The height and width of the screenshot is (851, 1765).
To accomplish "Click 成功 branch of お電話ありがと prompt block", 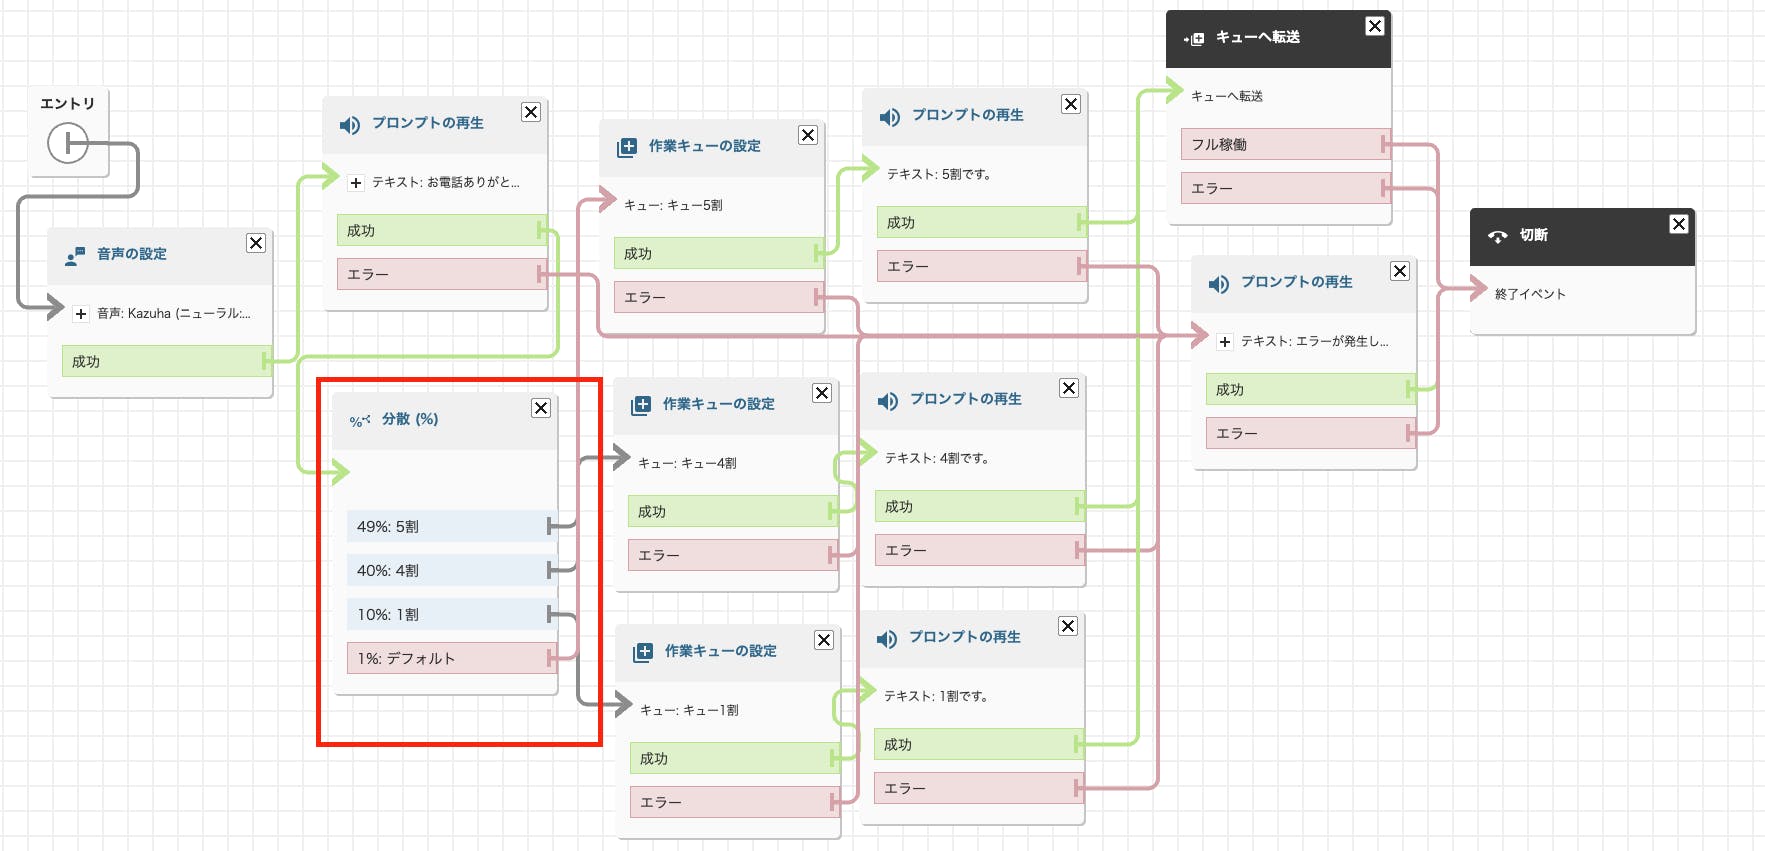I will [442, 230].
